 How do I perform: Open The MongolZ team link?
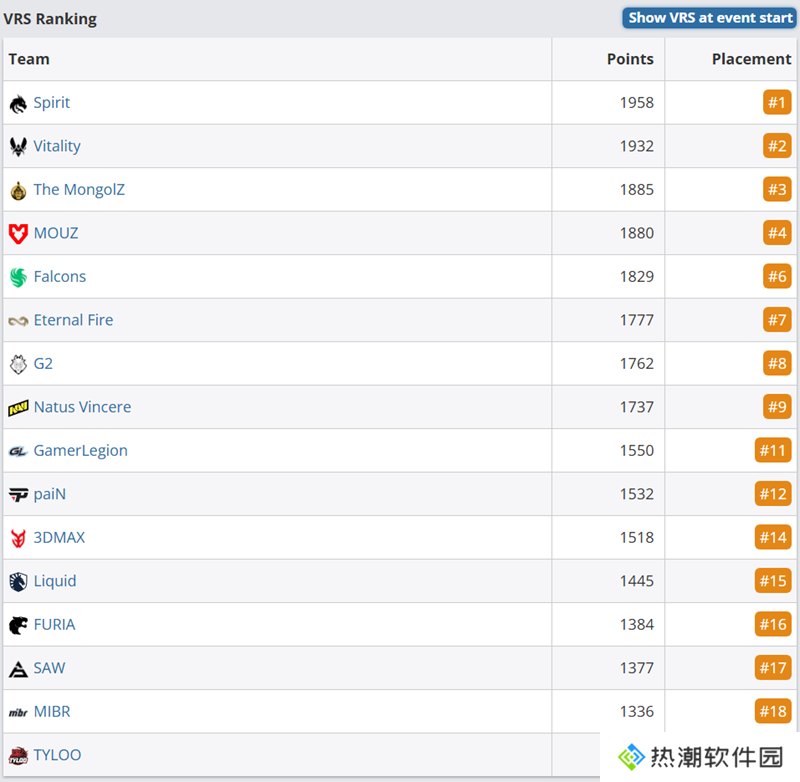[x=79, y=189]
